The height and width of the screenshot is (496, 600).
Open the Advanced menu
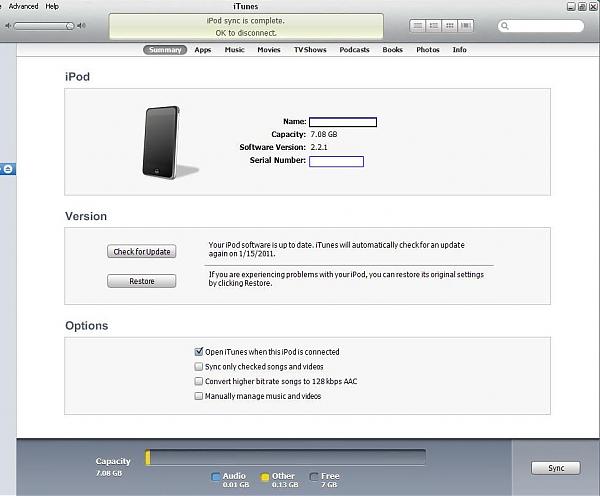pos(23,6)
